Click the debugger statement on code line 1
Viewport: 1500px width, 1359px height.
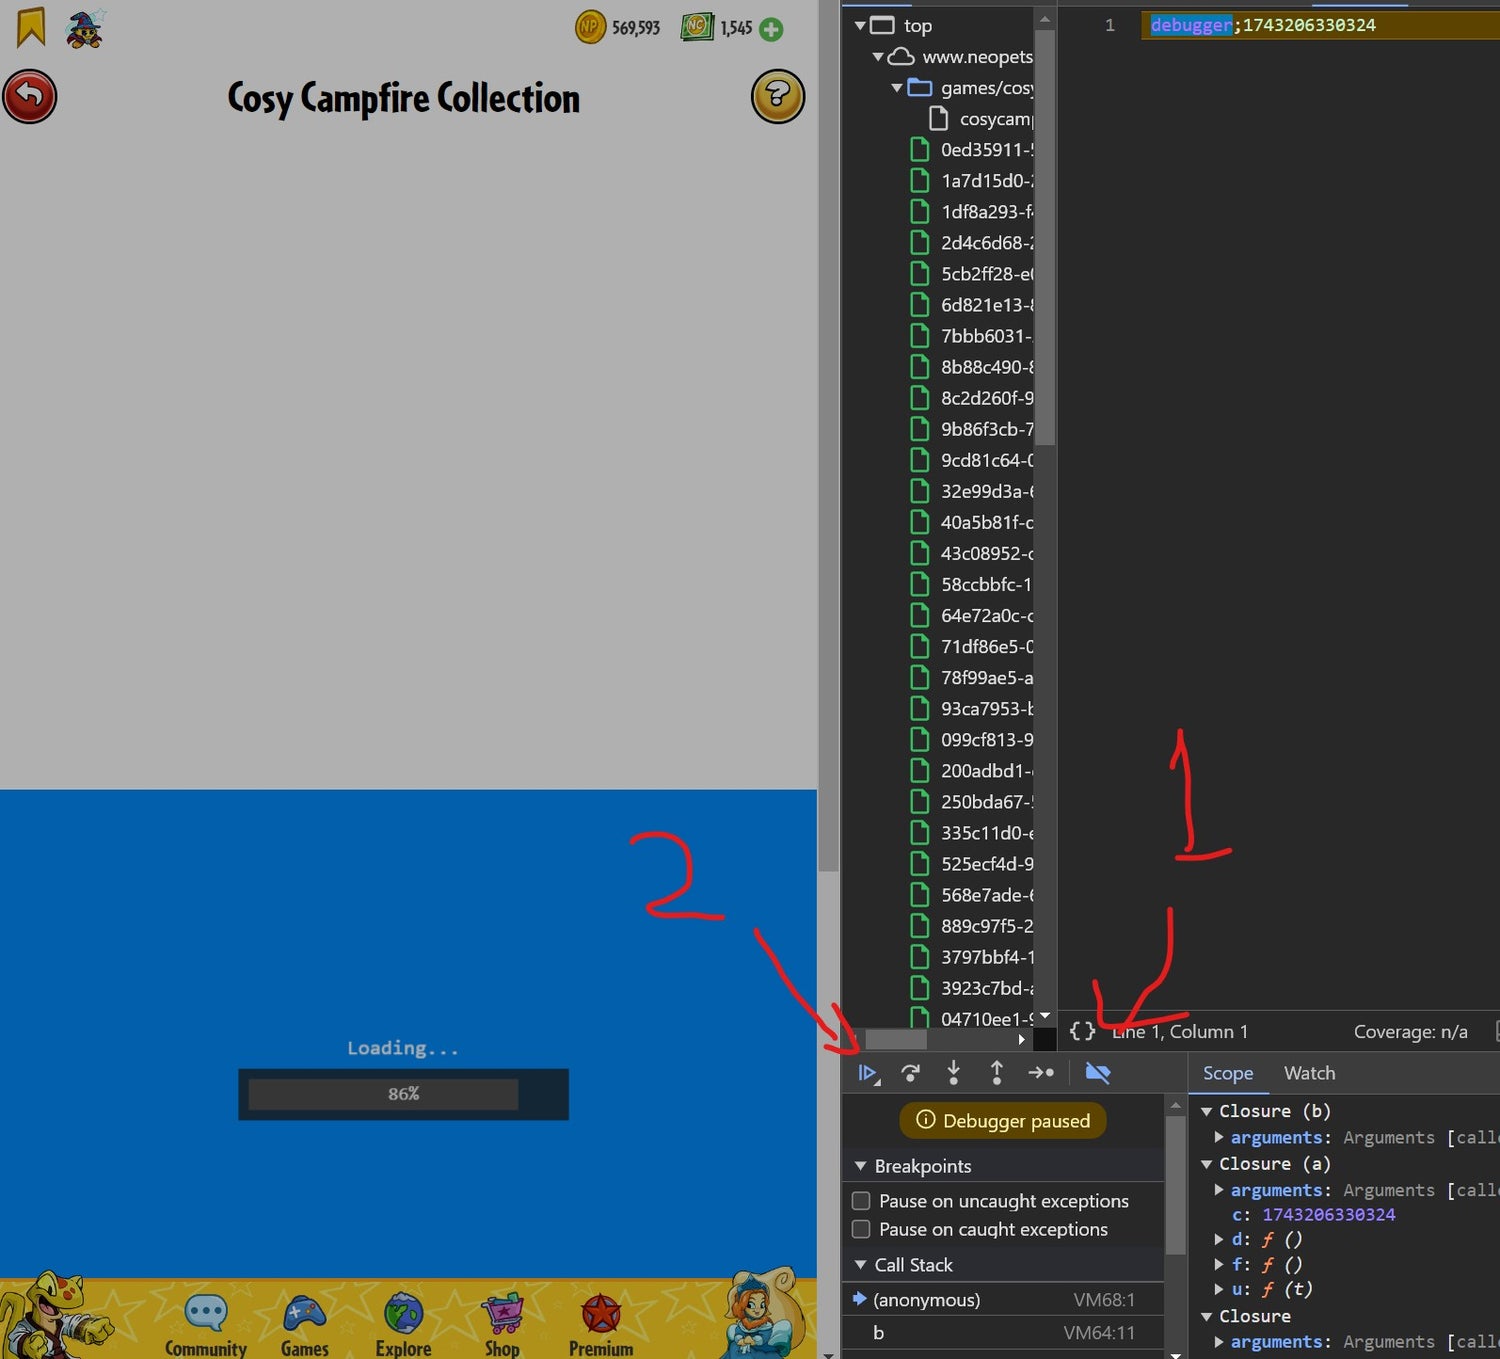click(x=1191, y=25)
